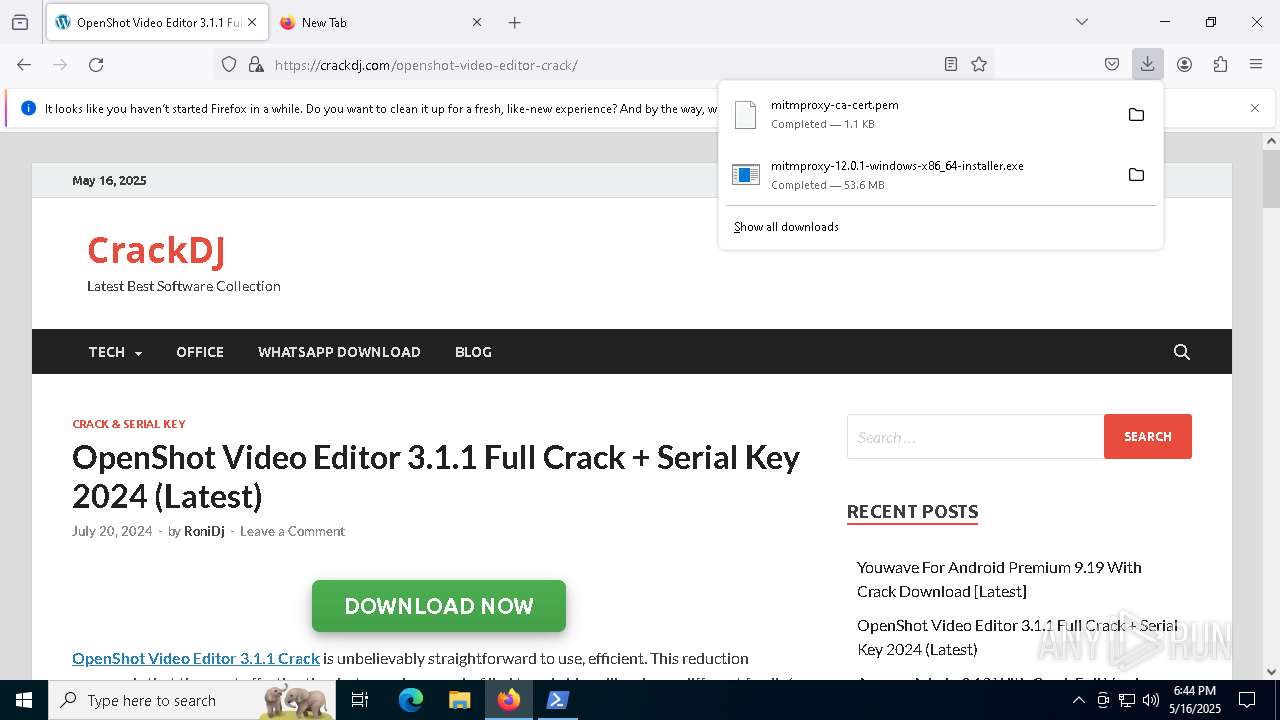This screenshot has width=1280, height=720.
Task: Open Windows notification center
Action: point(1247,700)
